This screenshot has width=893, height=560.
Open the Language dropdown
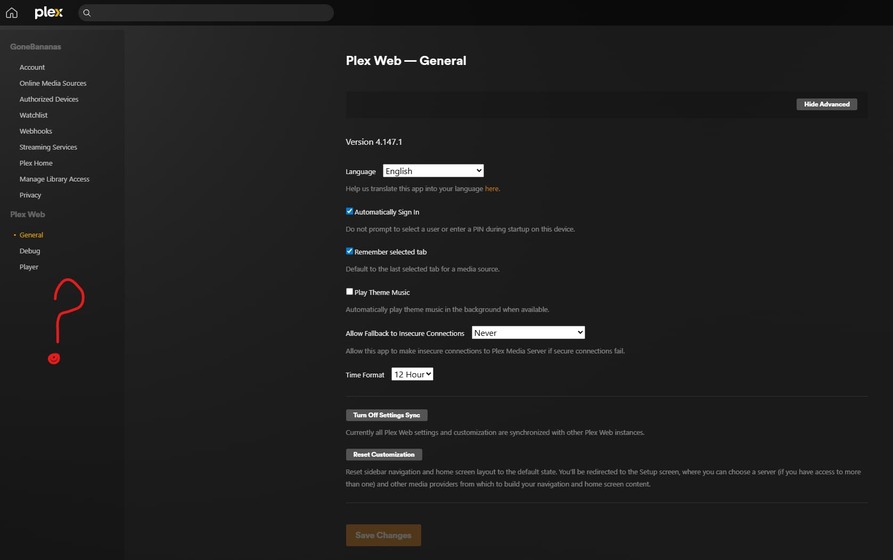433,171
